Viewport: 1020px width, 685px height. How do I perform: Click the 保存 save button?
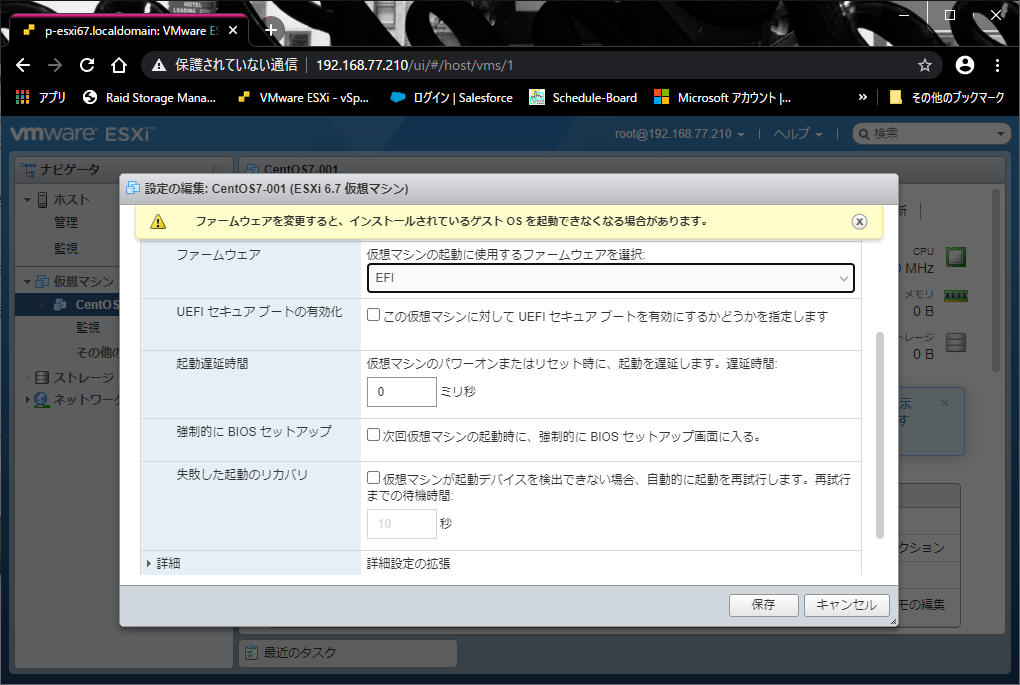(x=763, y=605)
